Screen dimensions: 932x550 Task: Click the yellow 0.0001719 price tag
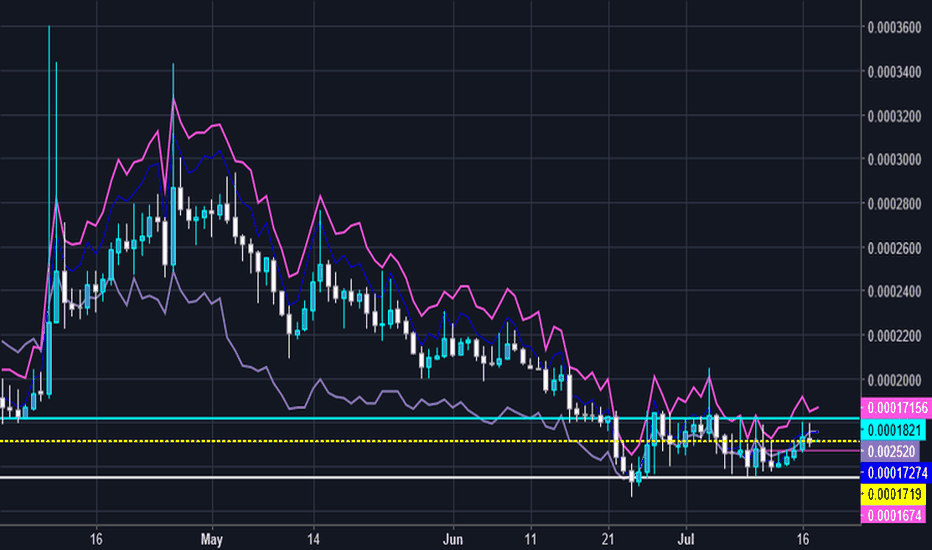[x=893, y=494]
